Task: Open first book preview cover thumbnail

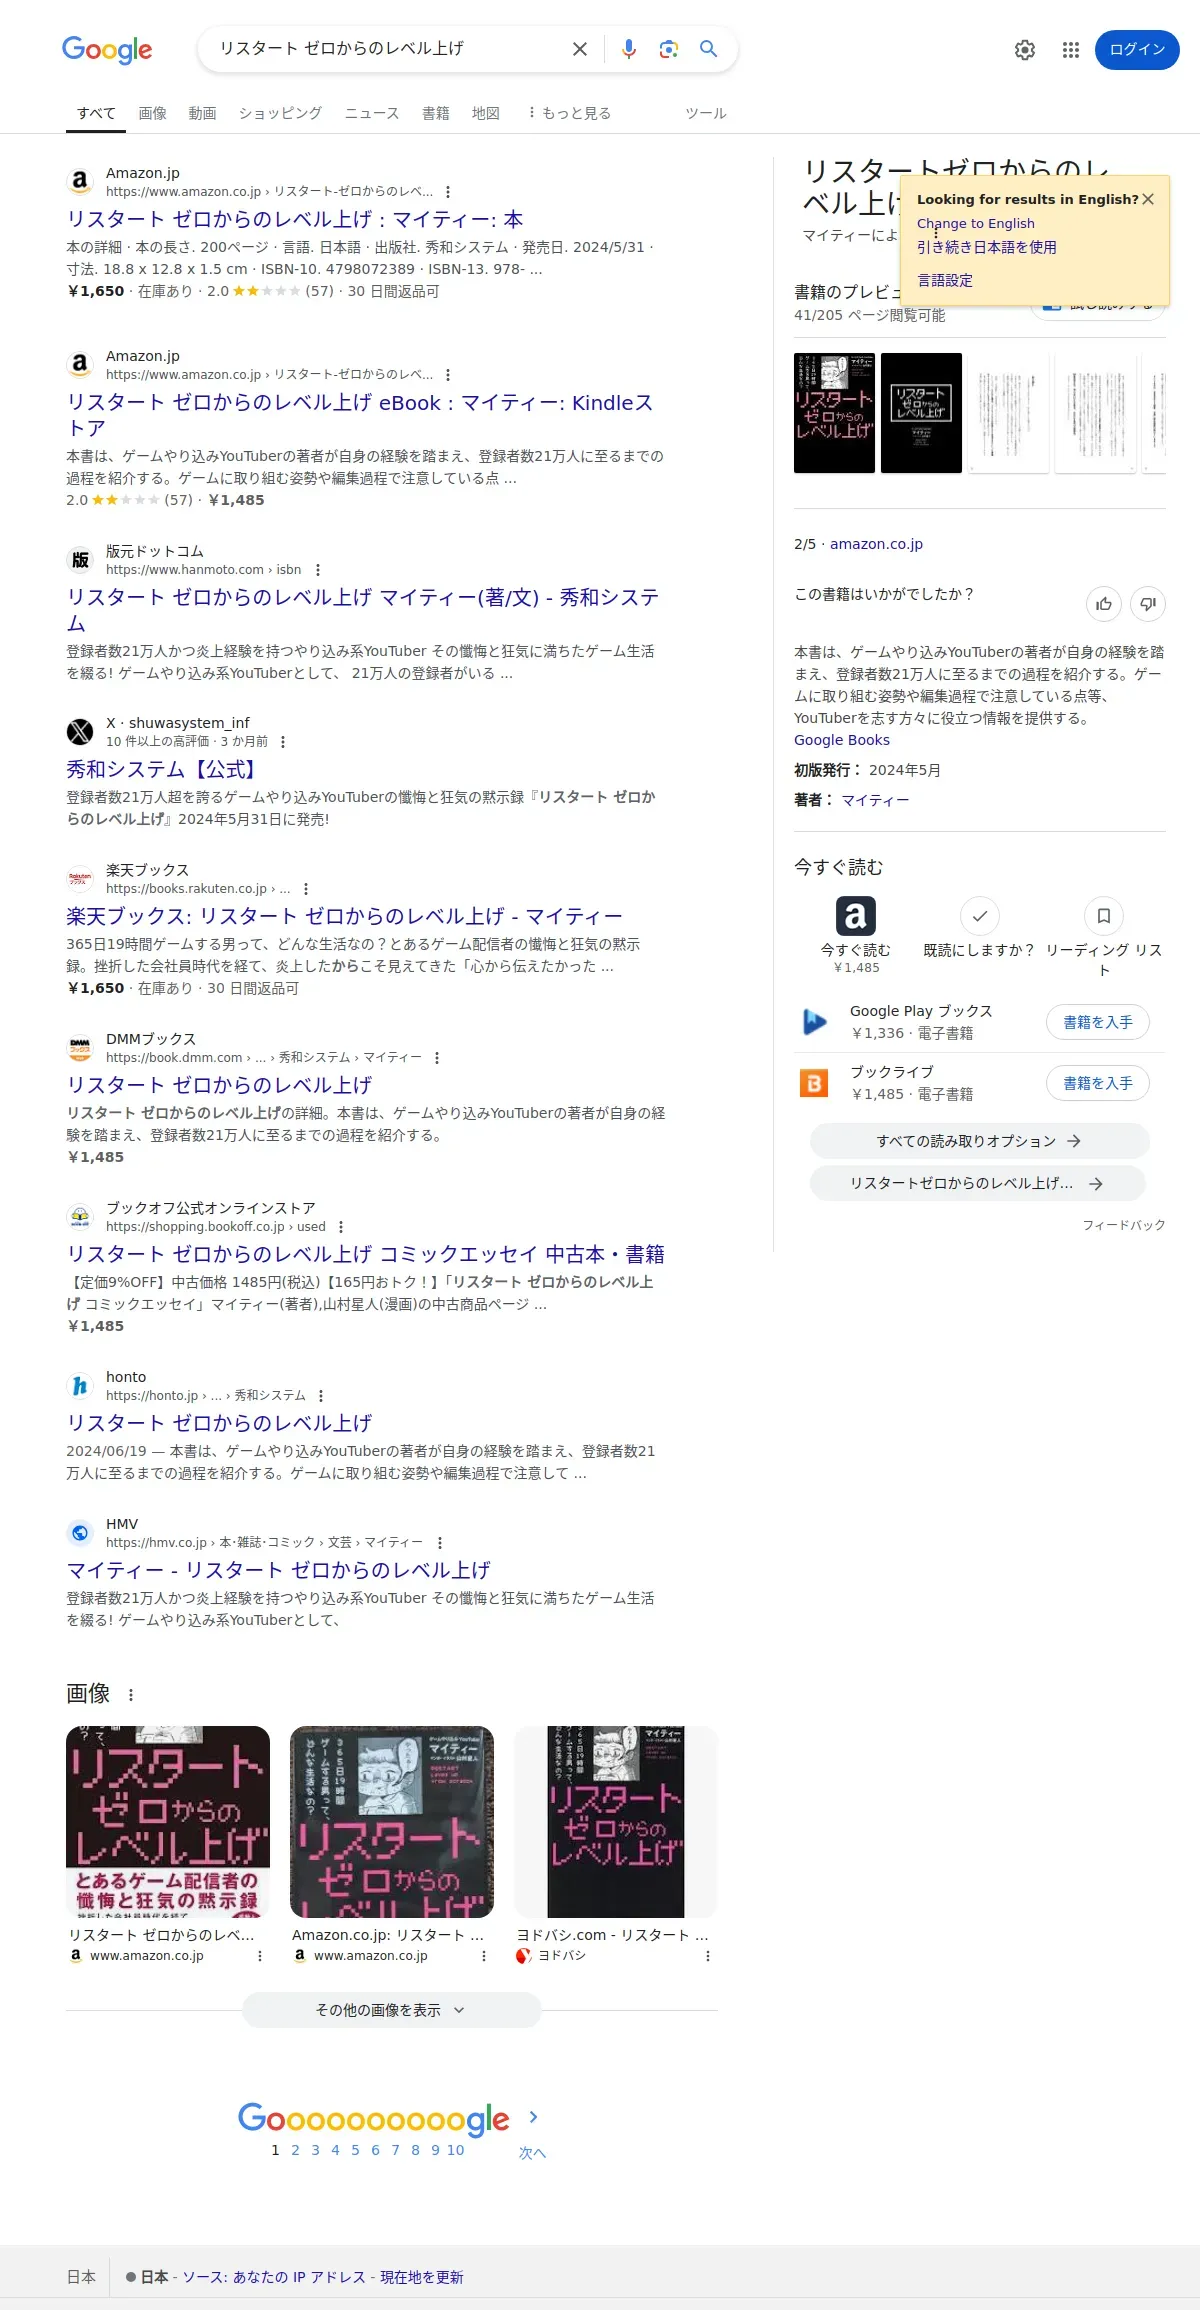Action: pyautogui.click(x=834, y=413)
